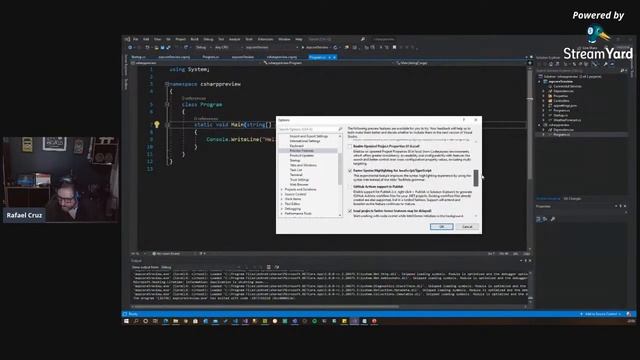Click the Properties panel categorized icon
640x360 pixels.
click(539, 219)
